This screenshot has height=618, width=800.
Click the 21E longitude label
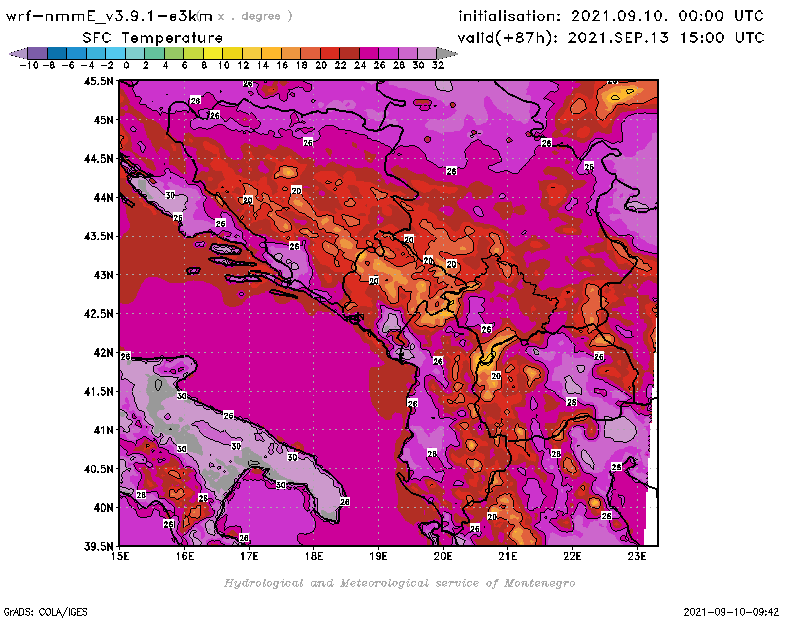pyautogui.click(x=507, y=556)
